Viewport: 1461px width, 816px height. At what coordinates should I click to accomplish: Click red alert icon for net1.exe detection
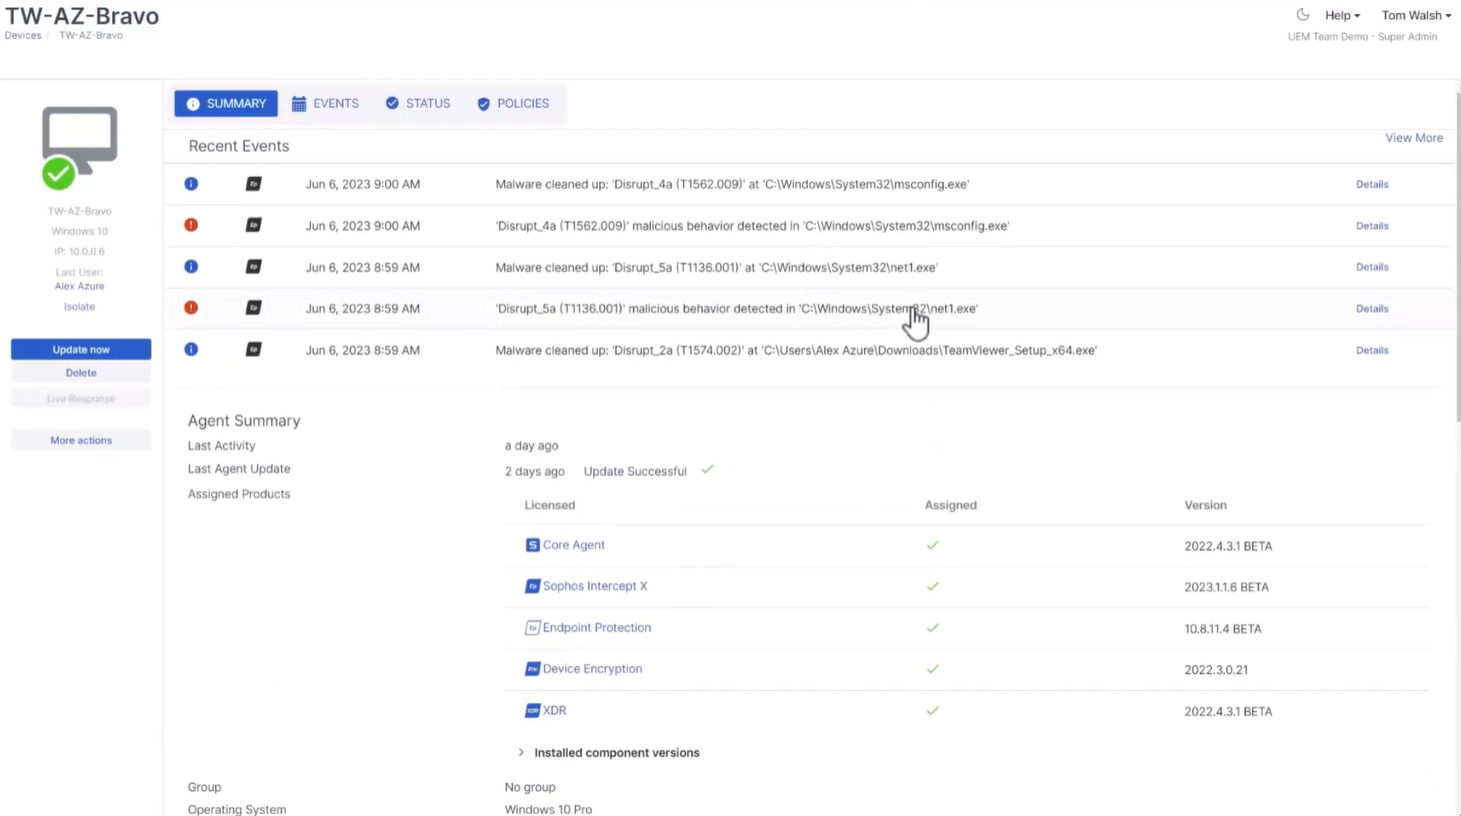[191, 308]
